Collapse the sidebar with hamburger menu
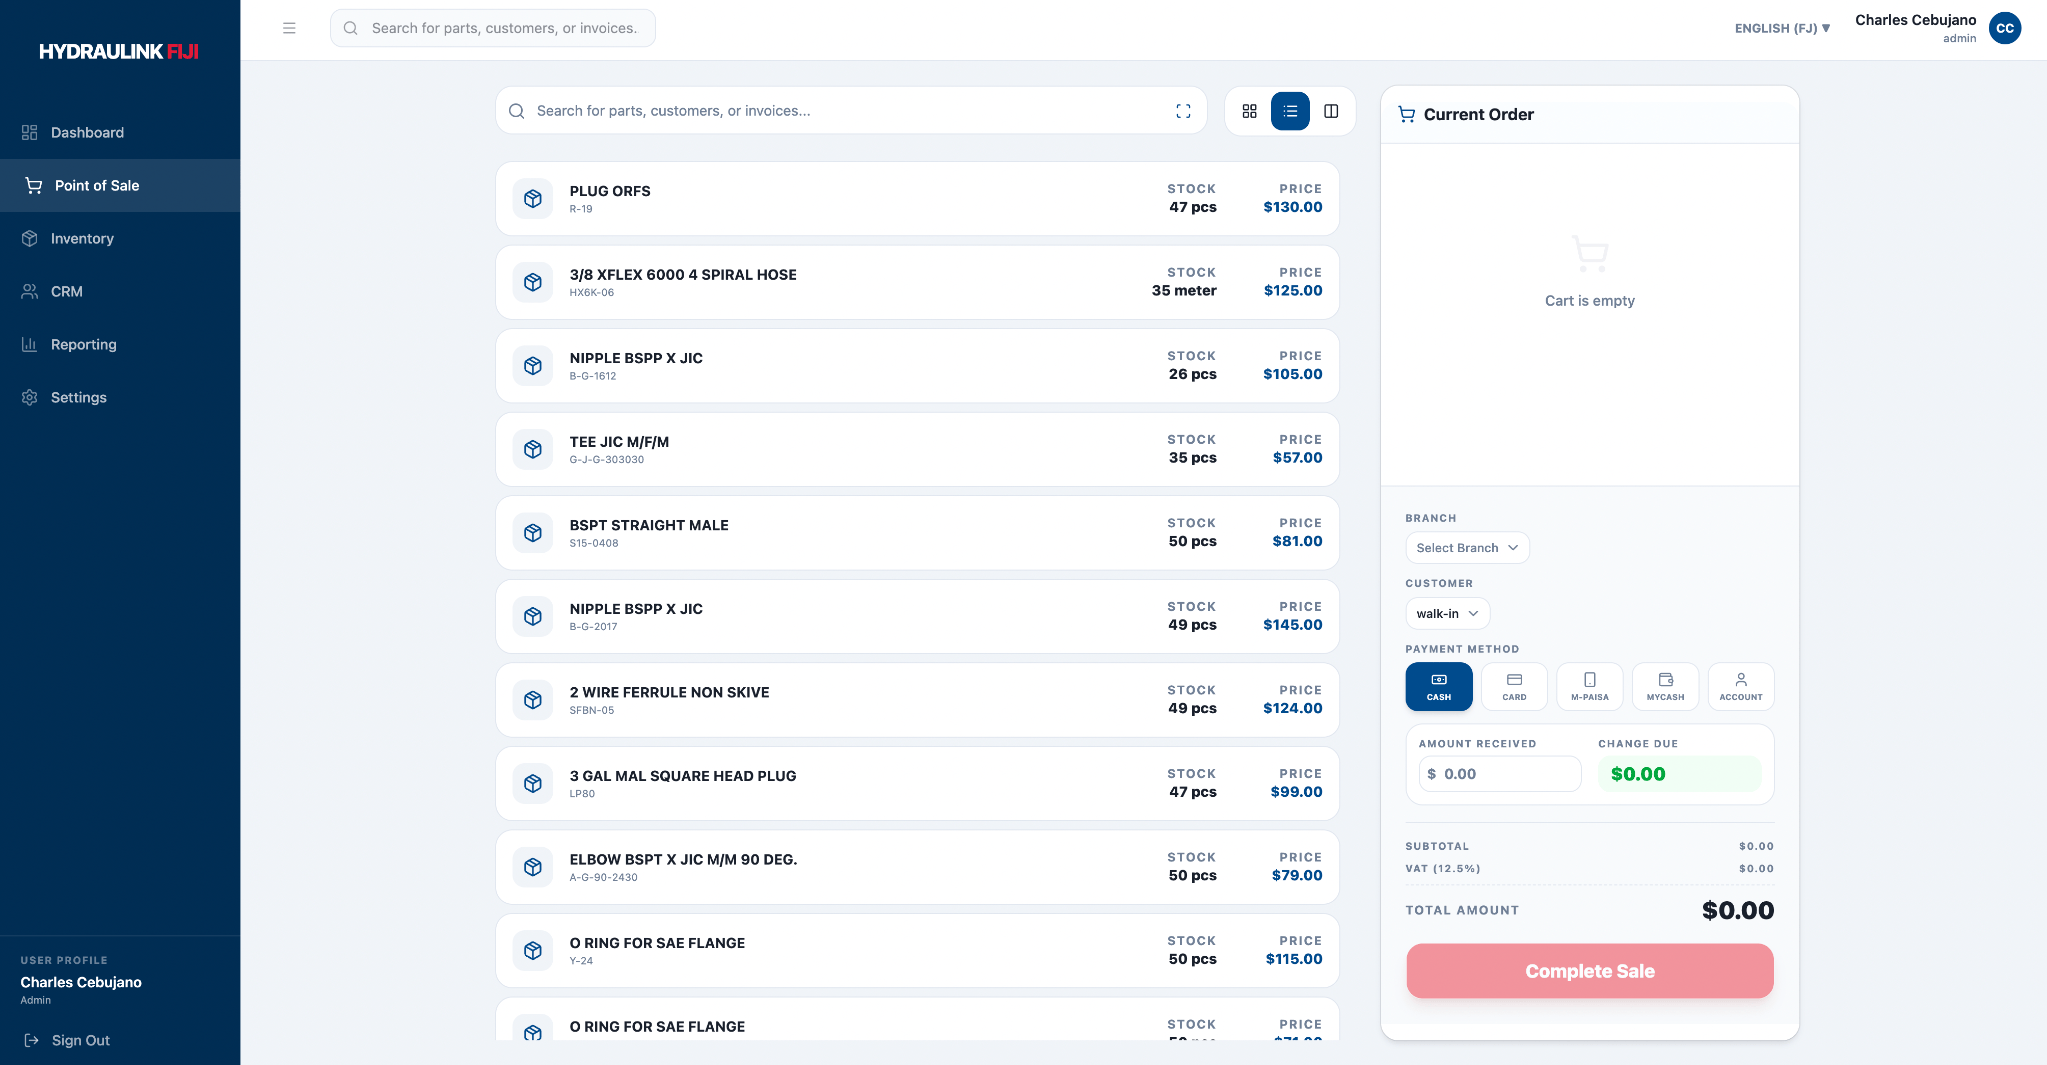Screen dimensions: 2047x1065 pos(289,28)
